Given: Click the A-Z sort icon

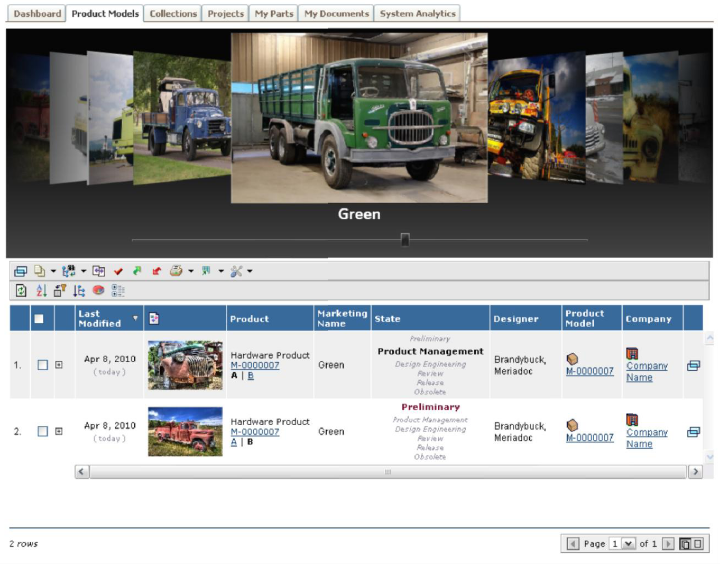Looking at the screenshot, I should point(41,290).
